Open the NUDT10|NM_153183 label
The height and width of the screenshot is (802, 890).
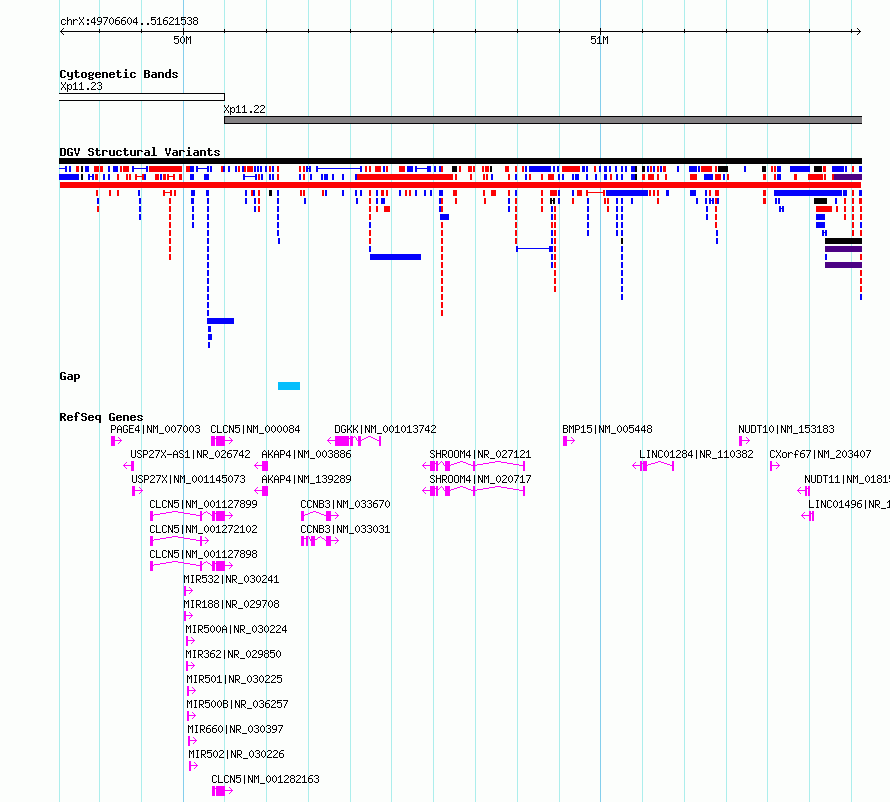pos(786,429)
